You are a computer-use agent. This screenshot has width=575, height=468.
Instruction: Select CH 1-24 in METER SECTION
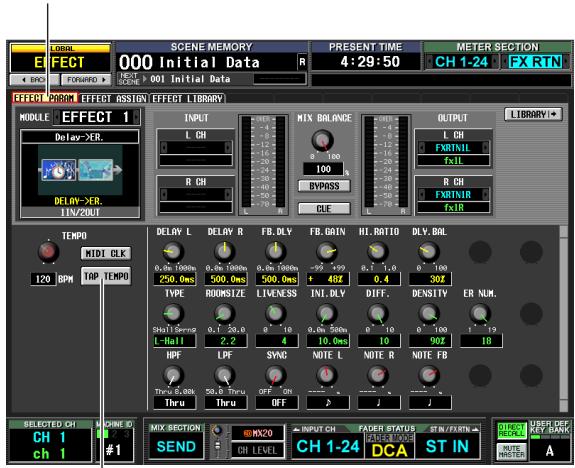coord(461,62)
